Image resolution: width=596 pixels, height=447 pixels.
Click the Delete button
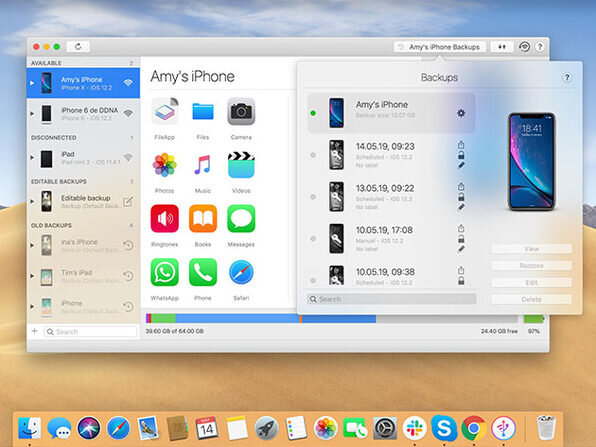(531, 300)
